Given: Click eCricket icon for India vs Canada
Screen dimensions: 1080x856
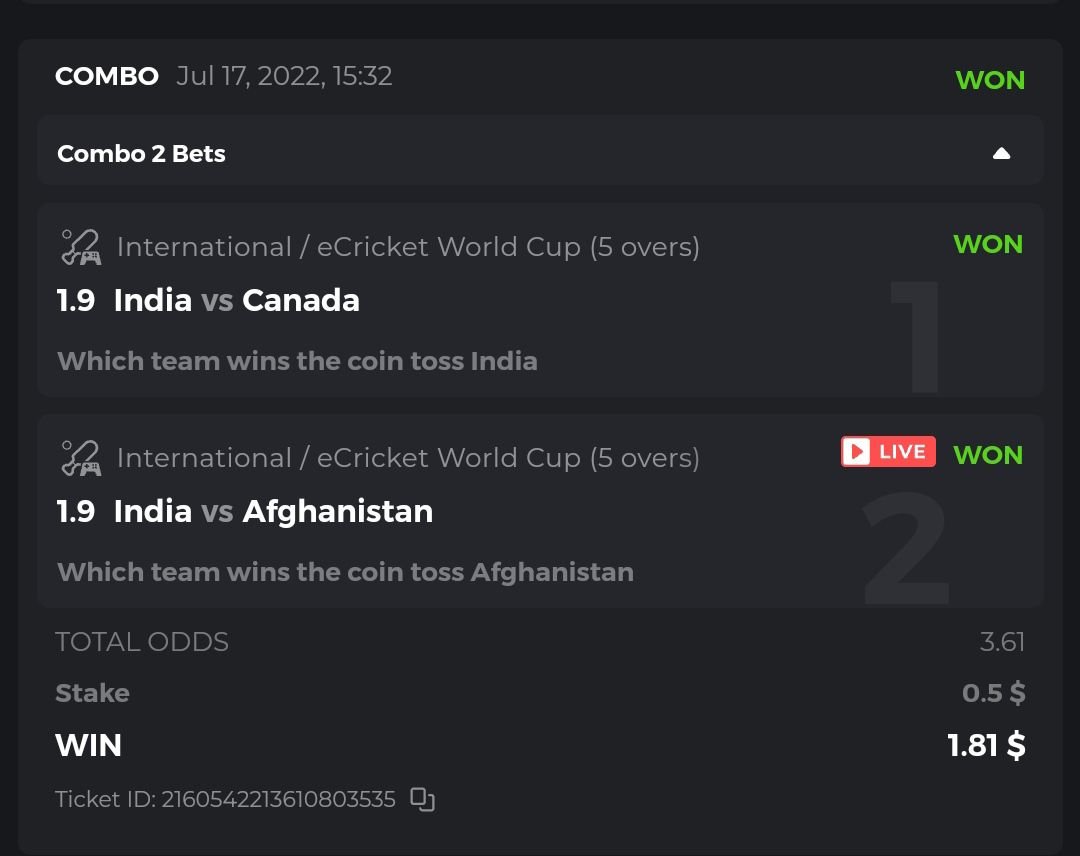Looking at the screenshot, I should [x=81, y=247].
